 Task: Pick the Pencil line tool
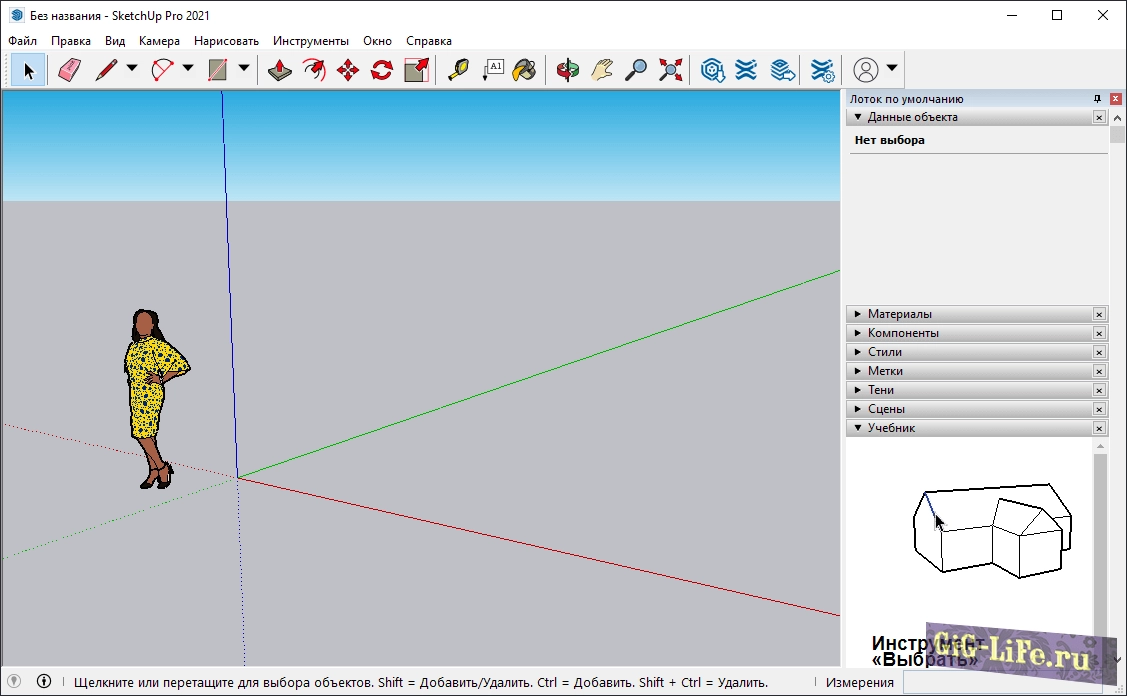pyautogui.click(x=106, y=70)
